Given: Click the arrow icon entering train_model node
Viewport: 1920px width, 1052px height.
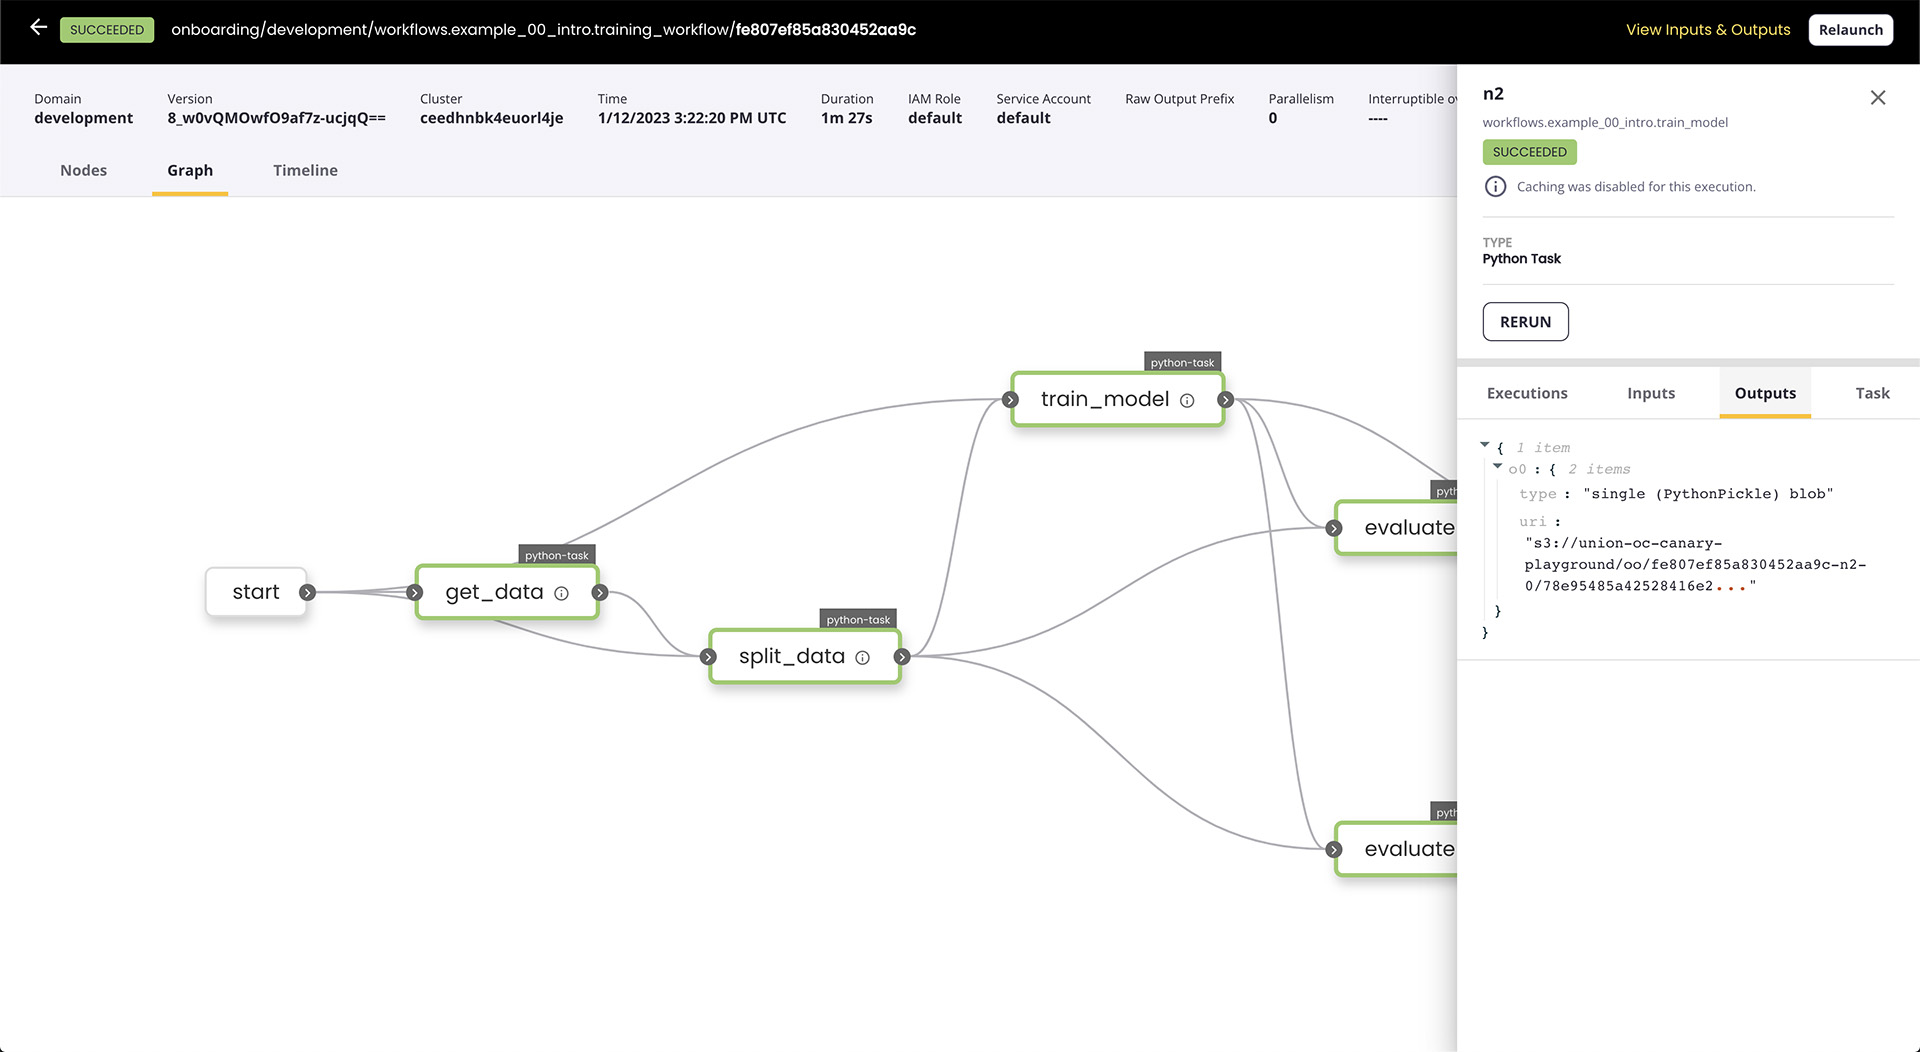Looking at the screenshot, I should pyautogui.click(x=1011, y=399).
